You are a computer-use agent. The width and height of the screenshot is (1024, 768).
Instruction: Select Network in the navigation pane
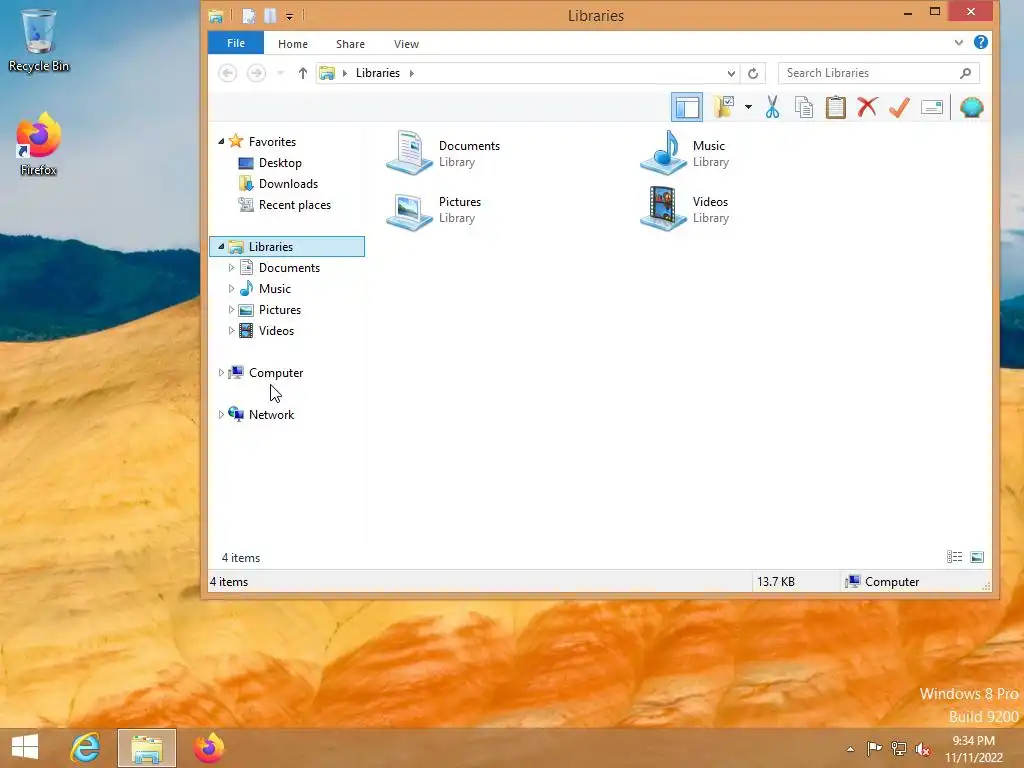(271, 415)
